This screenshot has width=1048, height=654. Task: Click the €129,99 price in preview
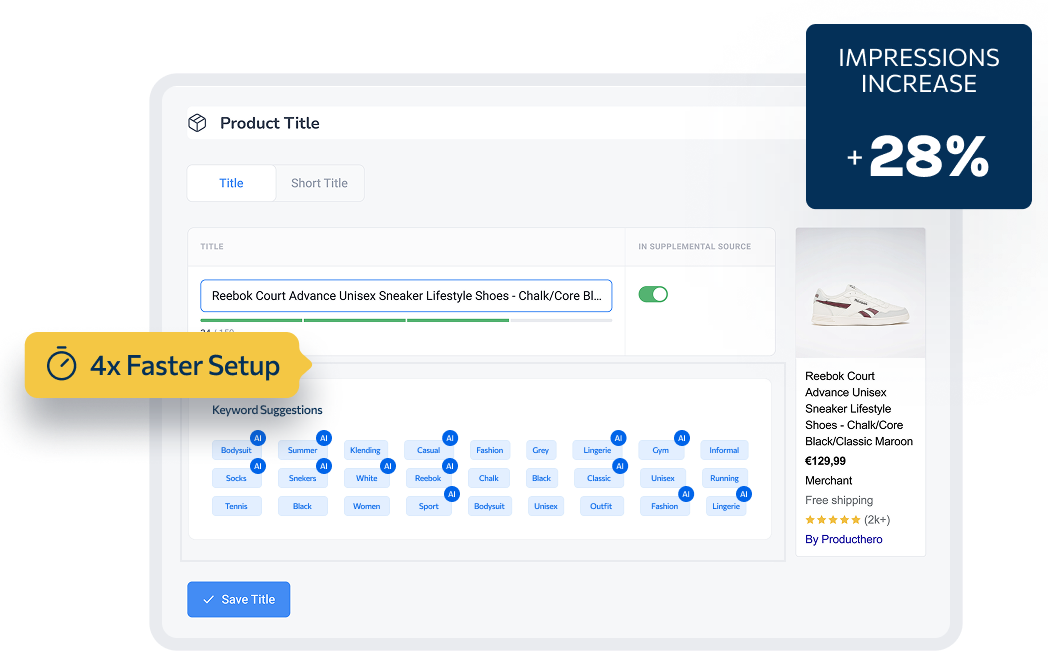[x=825, y=461]
